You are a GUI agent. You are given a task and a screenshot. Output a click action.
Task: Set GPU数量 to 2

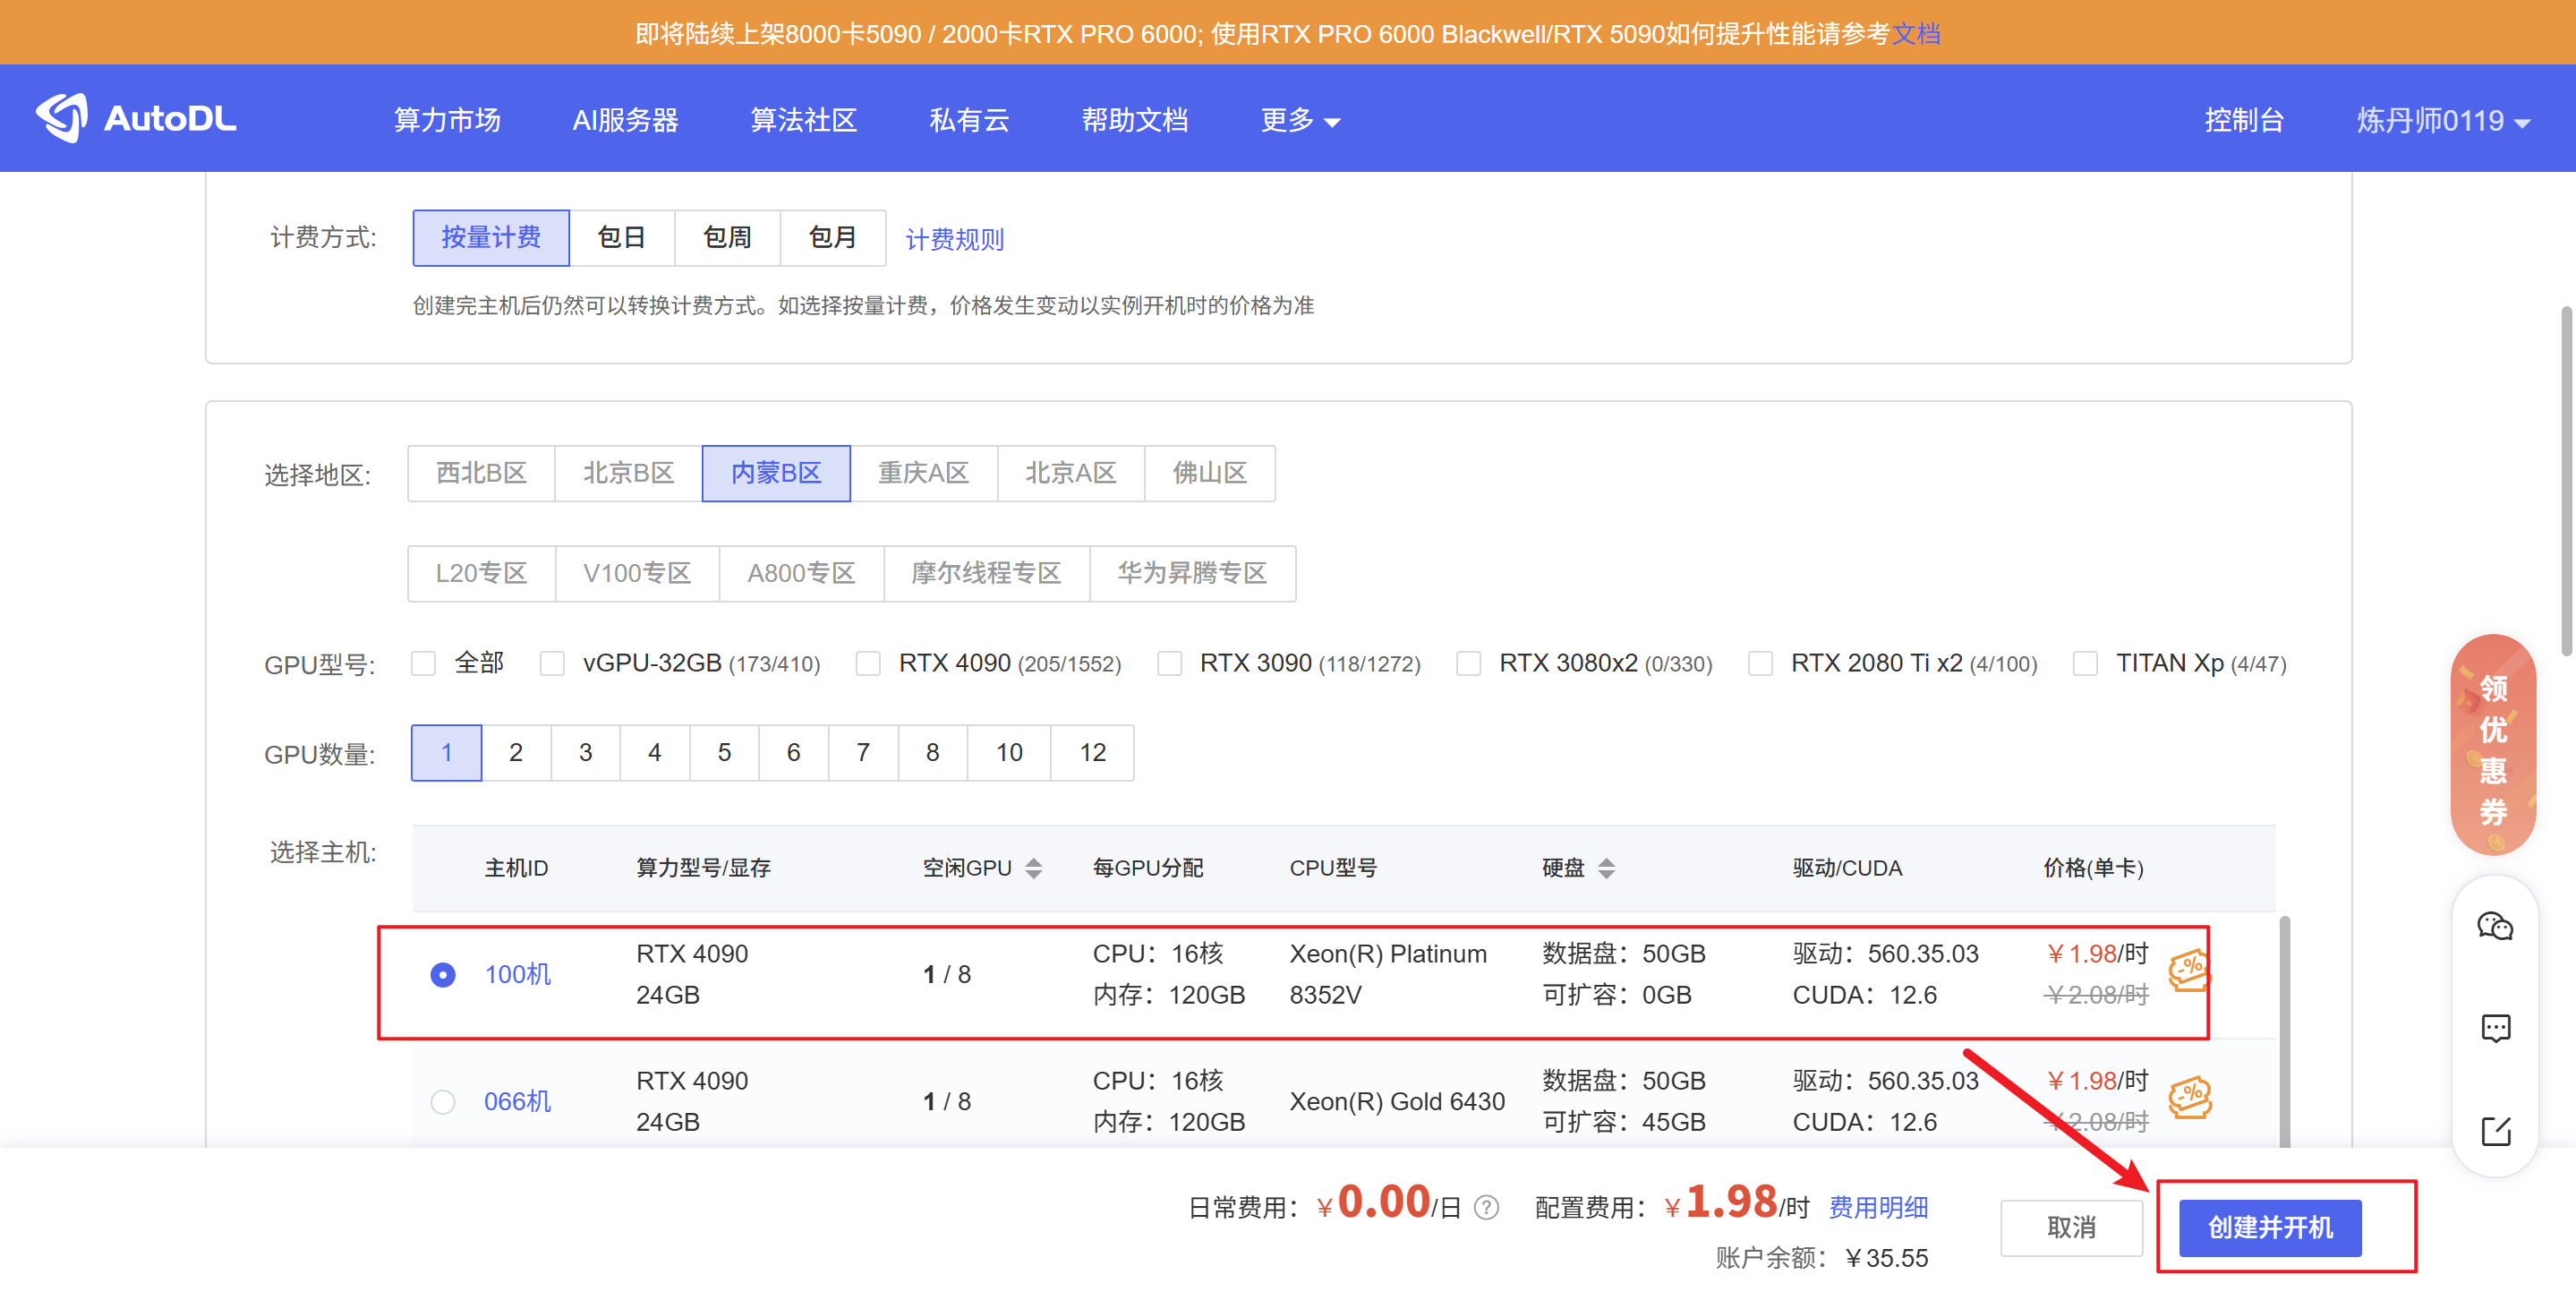tap(516, 752)
